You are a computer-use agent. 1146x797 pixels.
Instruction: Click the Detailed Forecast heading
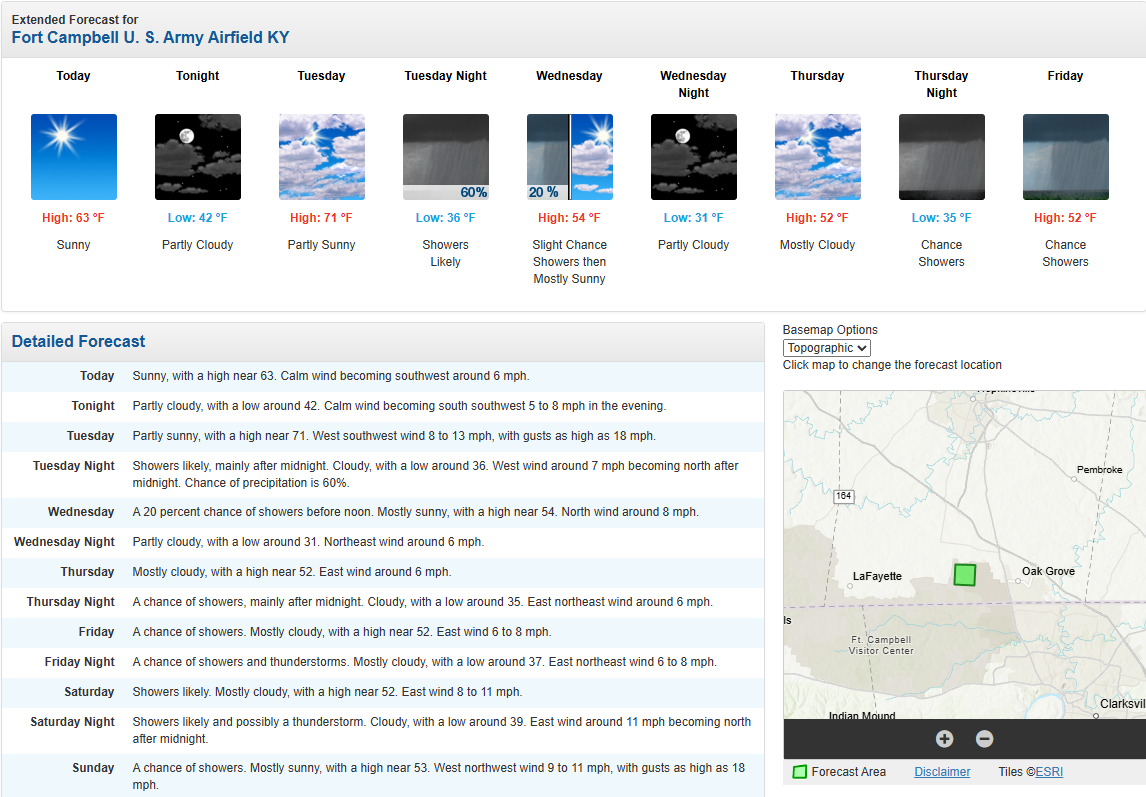click(x=79, y=342)
